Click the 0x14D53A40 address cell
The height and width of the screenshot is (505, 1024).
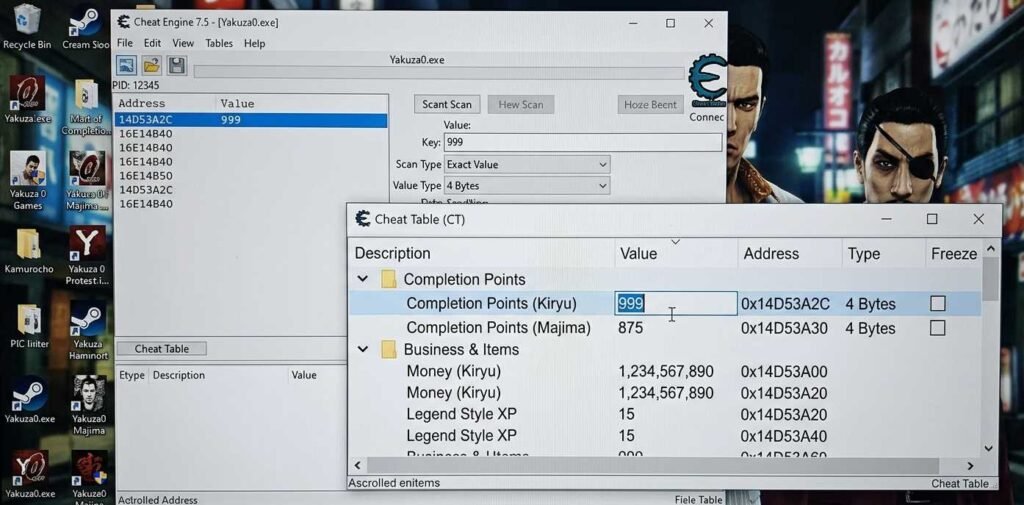coord(784,436)
